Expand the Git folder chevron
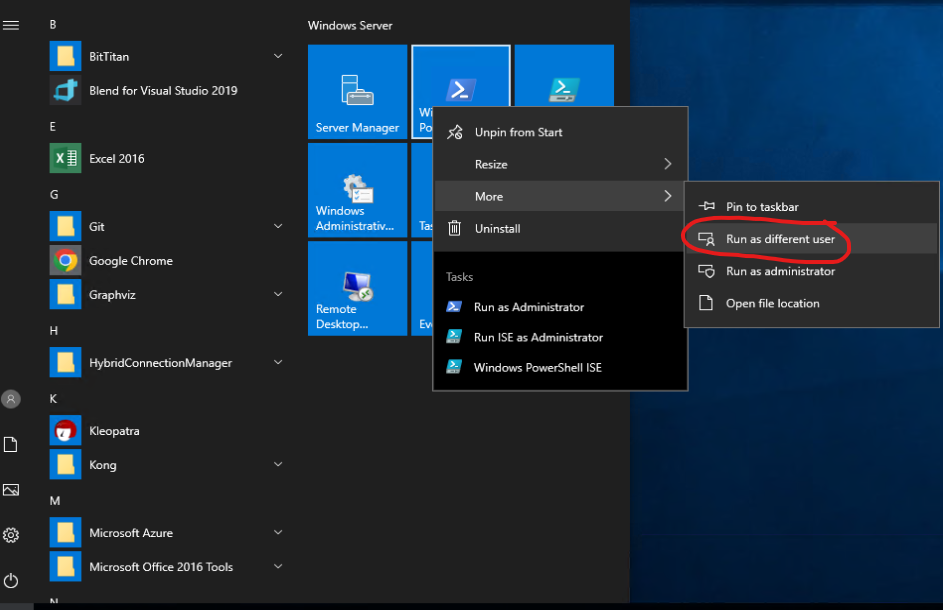 point(278,226)
